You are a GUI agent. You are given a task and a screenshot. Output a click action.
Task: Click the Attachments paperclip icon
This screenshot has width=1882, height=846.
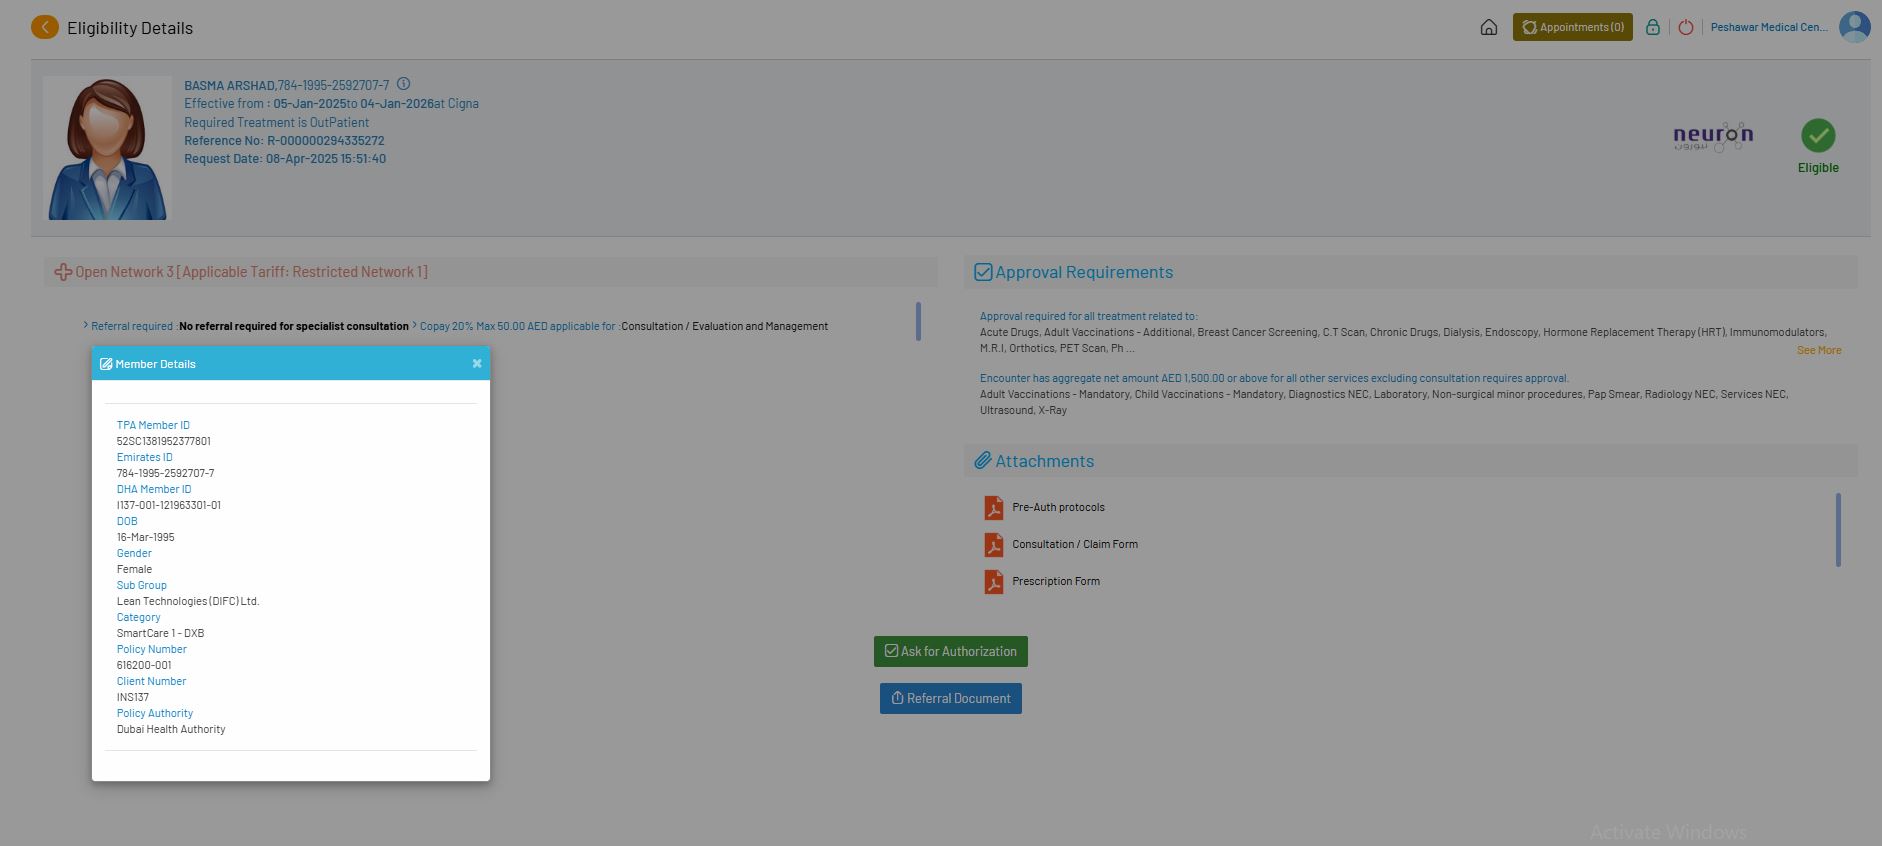pyautogui.click(x=983, y=461)
